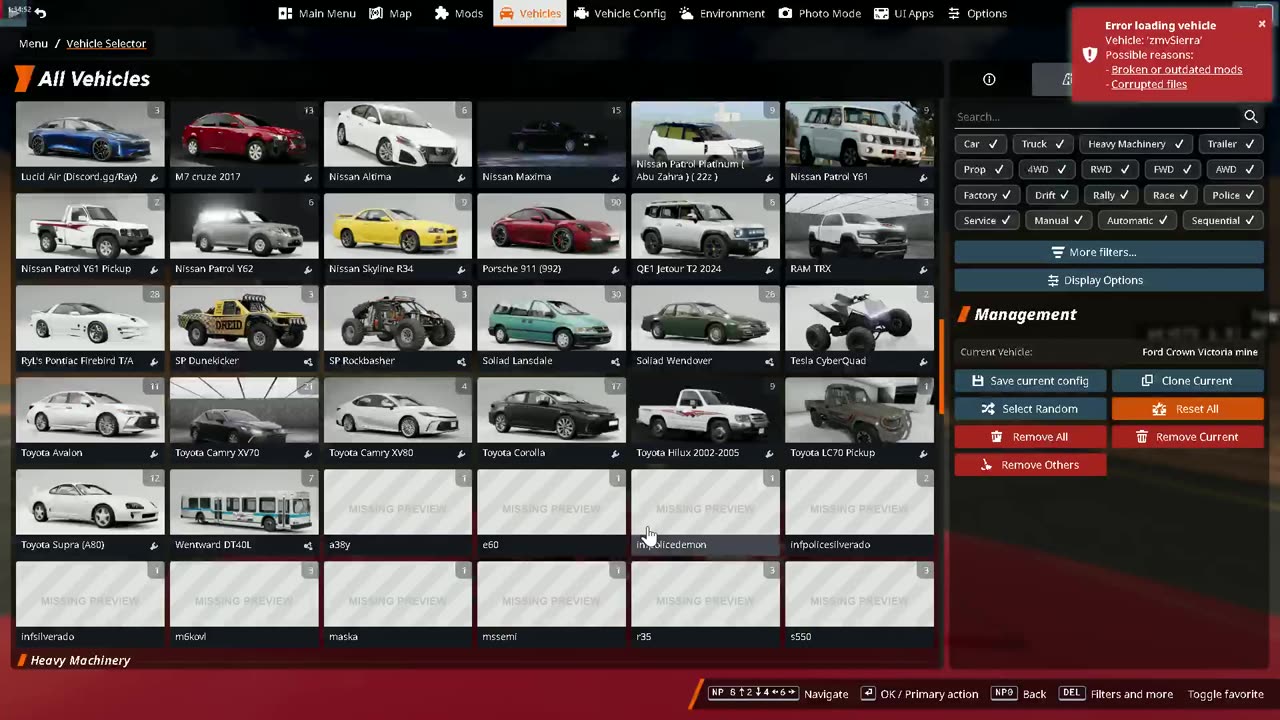Toggle the Sequential transmission filter
This screenshot has height=720, width=1280.
pyautogui.click(x=1224, y=220)
